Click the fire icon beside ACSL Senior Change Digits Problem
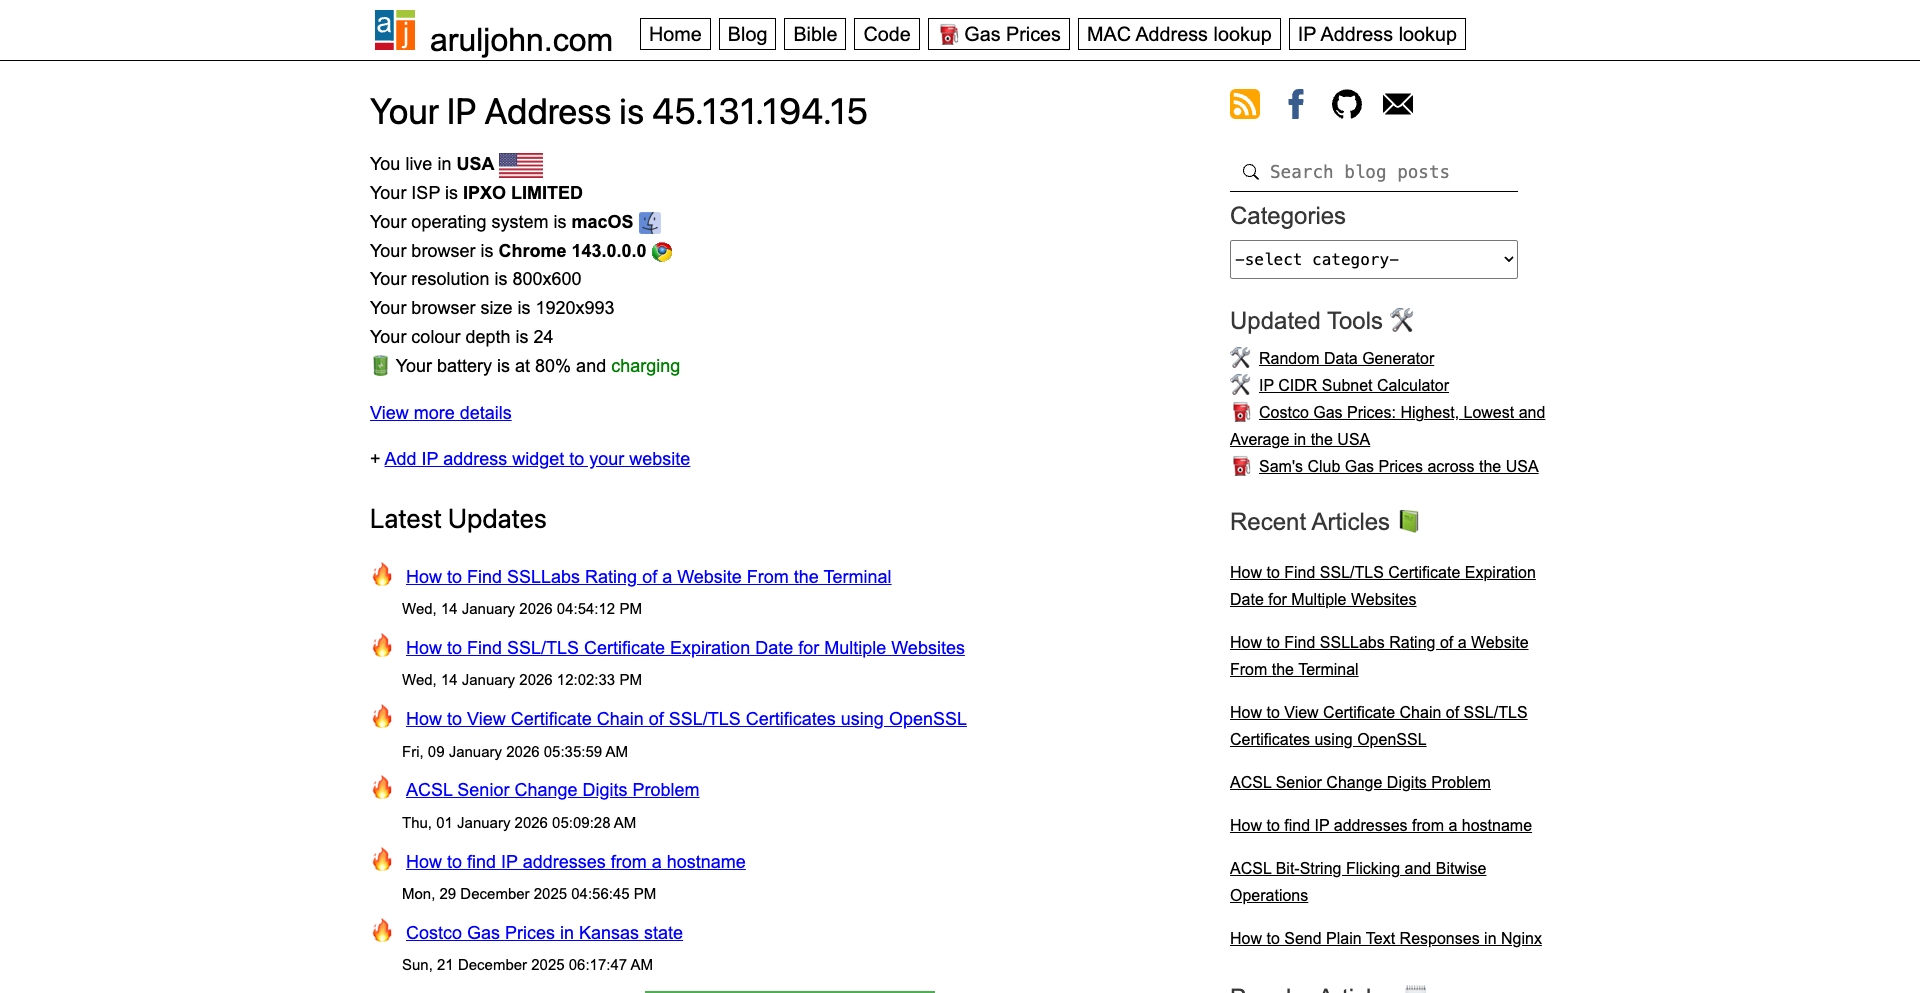1920x993 pixels. click(382, 787)
